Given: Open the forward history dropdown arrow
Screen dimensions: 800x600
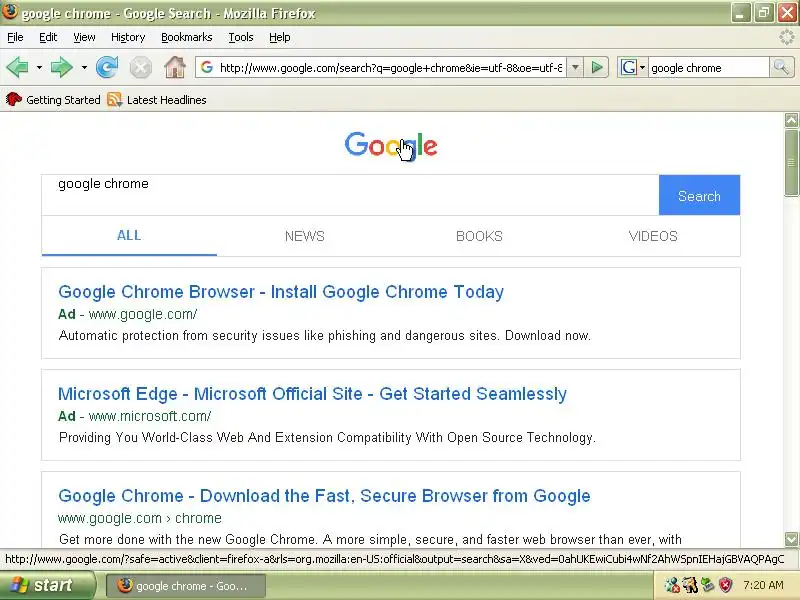Looking at the screenshot, I should pyautogui.click(x=84, y=67).
